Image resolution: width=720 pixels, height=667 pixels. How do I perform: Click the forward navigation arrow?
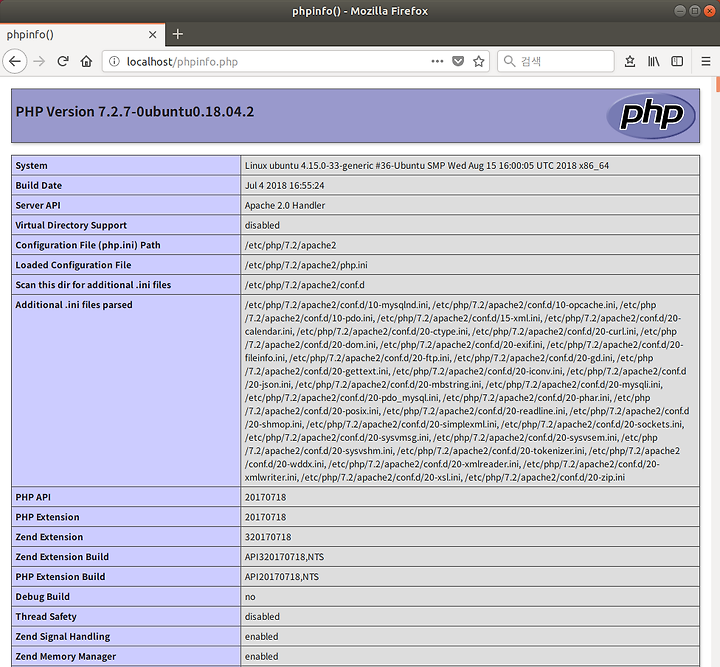pos(39,62)
